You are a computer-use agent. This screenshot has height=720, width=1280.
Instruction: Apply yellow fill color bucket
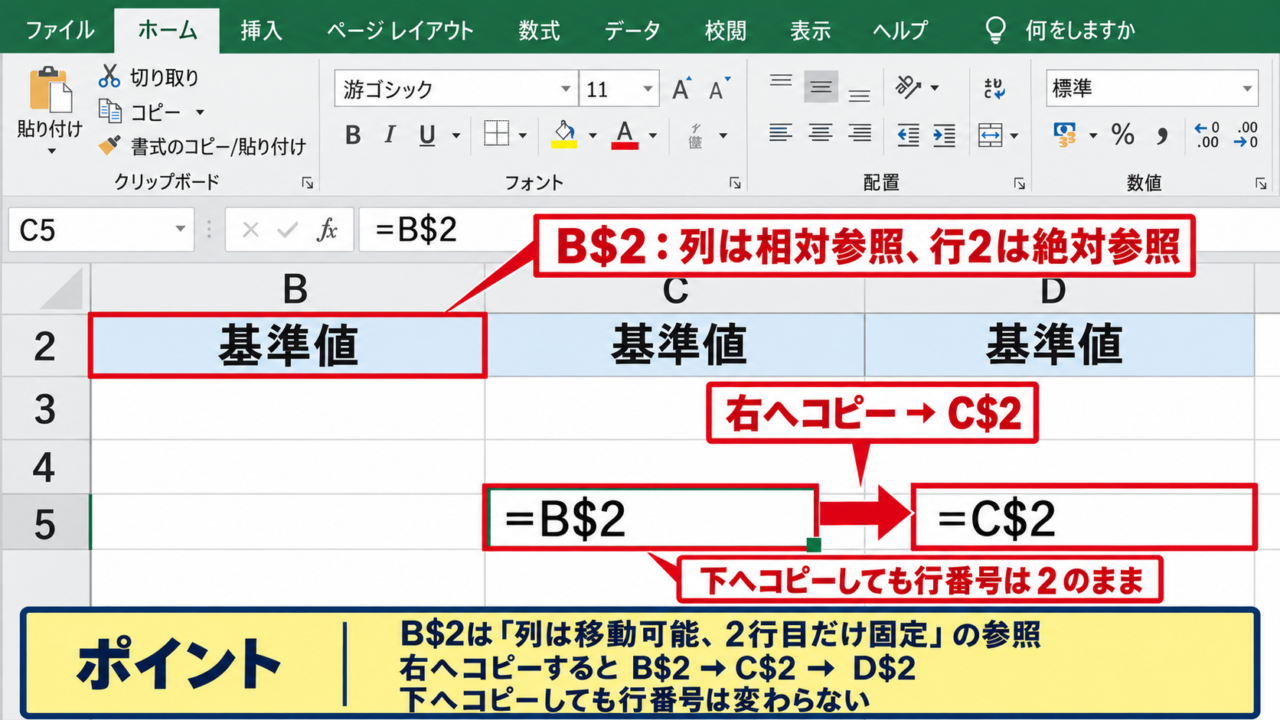pyautogui.click(x=565, y=135)
